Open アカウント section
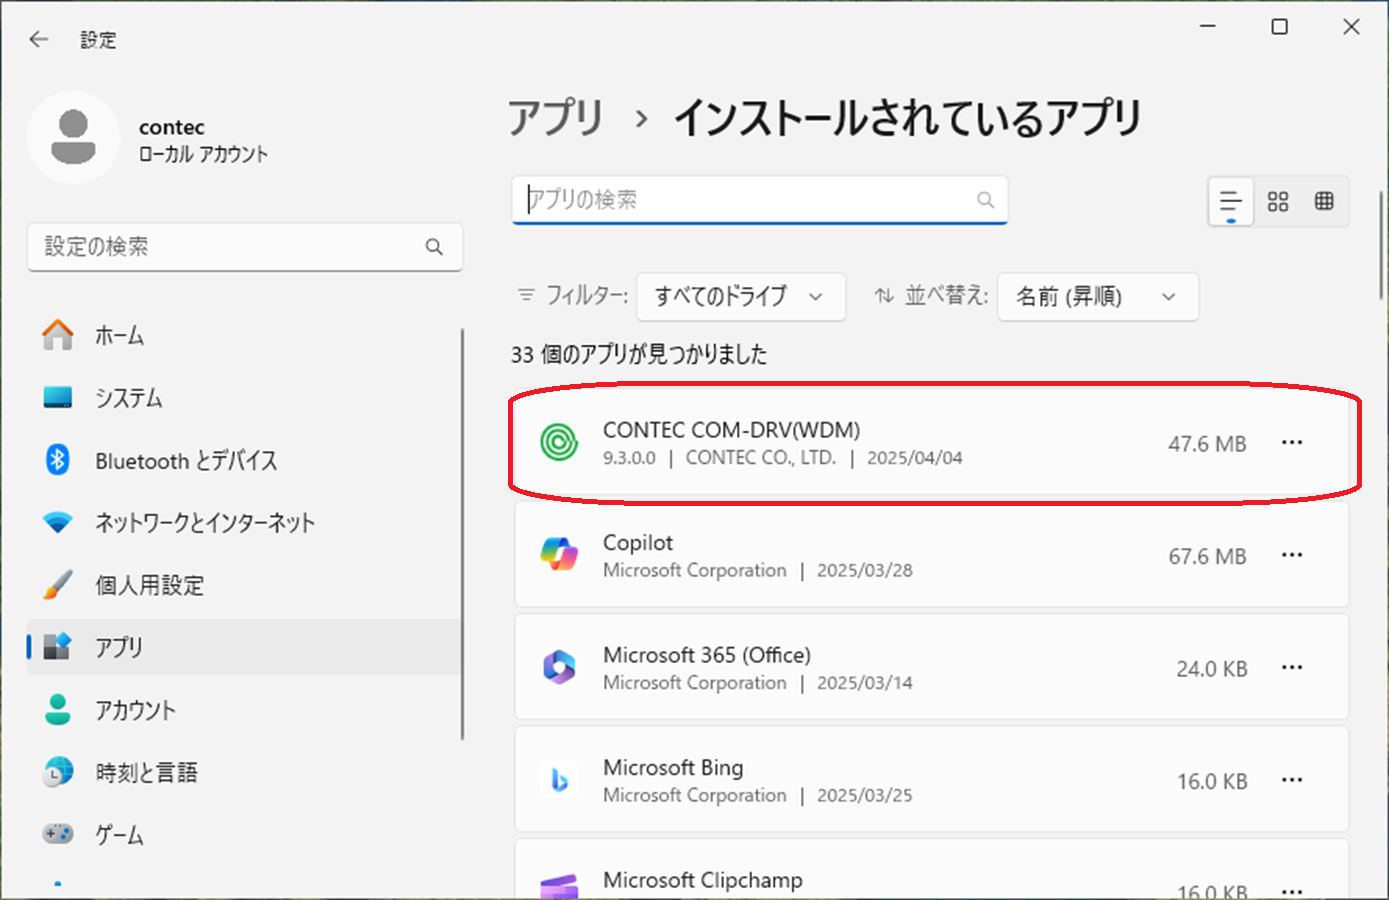The image size is (1389, 900). point(244,709)
